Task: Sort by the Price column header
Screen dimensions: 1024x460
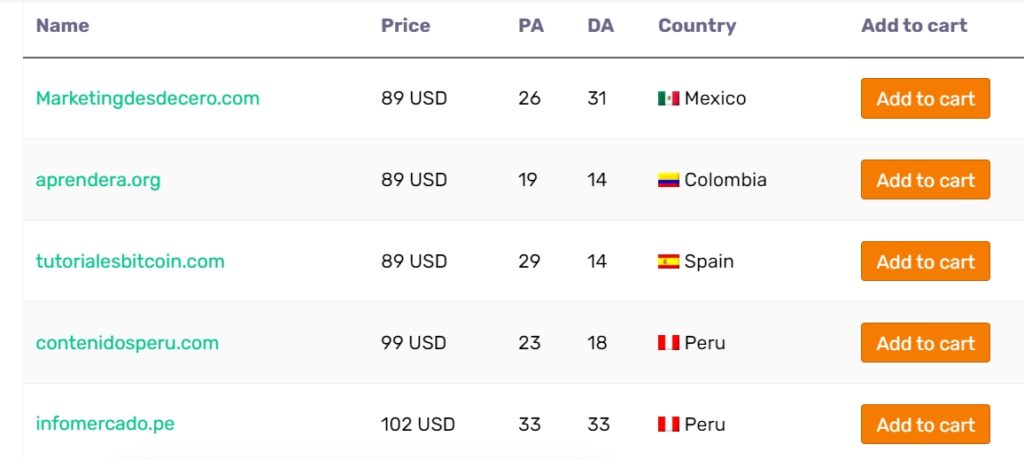Action: coord(406,25)
